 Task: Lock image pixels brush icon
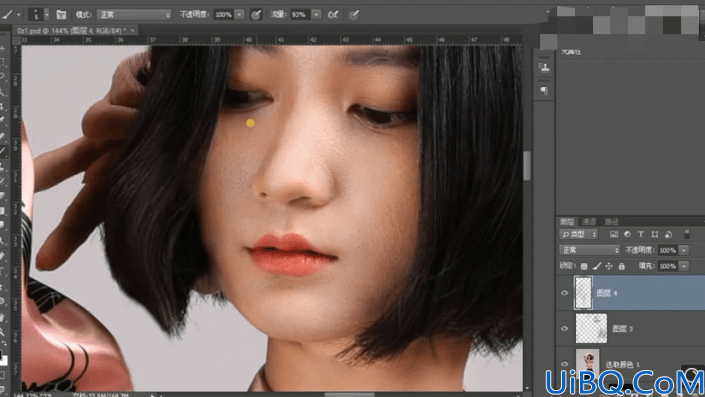coord(597,266)
